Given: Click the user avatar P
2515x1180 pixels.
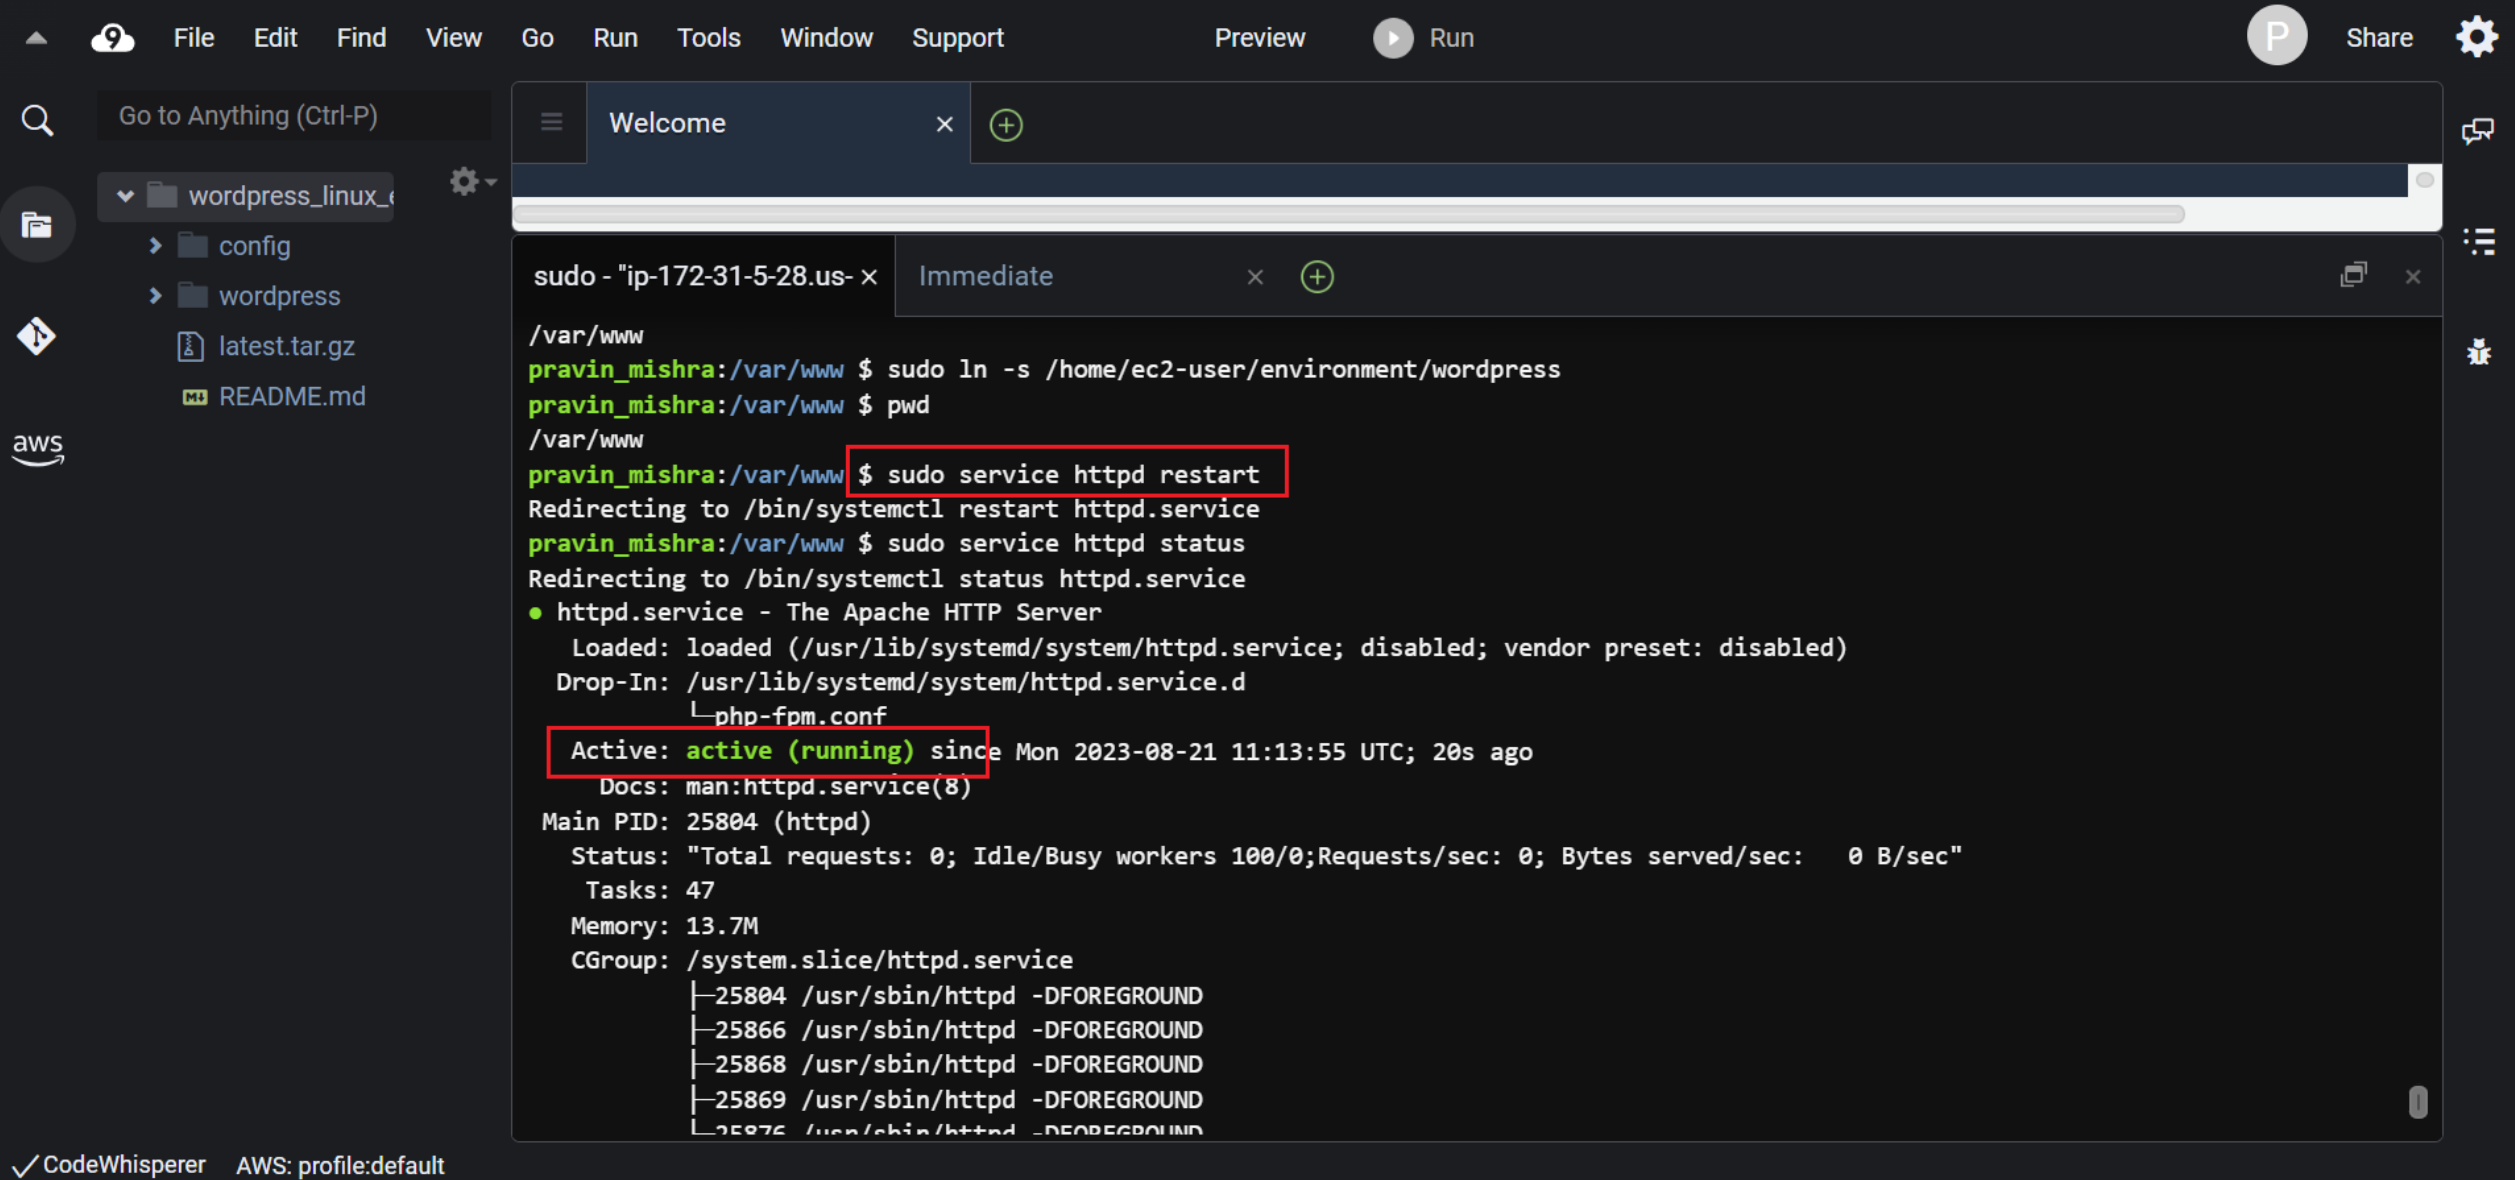Looking at the screenshot, I should [2276, 36].
